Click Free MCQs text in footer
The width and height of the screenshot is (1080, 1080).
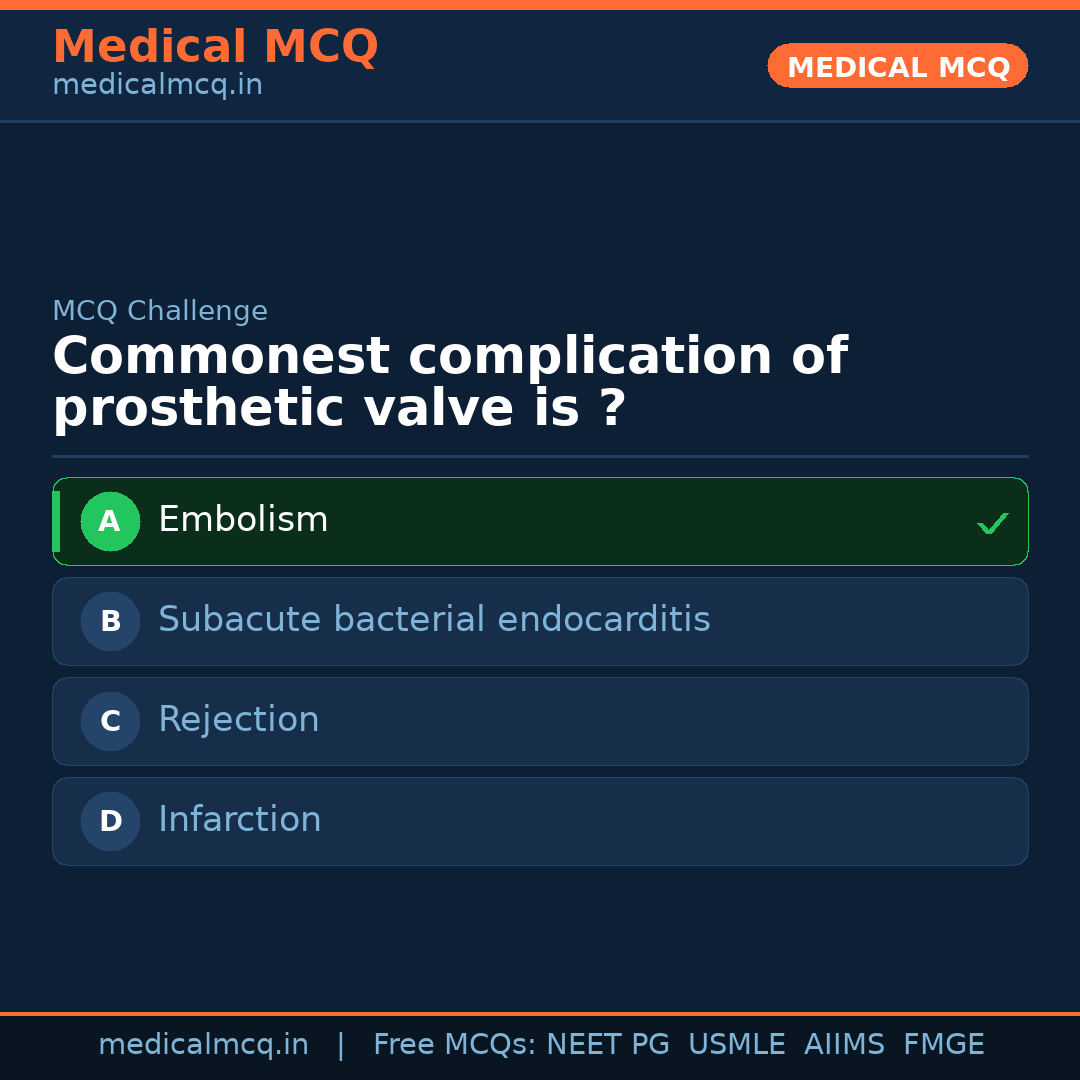pos(454,1045)
